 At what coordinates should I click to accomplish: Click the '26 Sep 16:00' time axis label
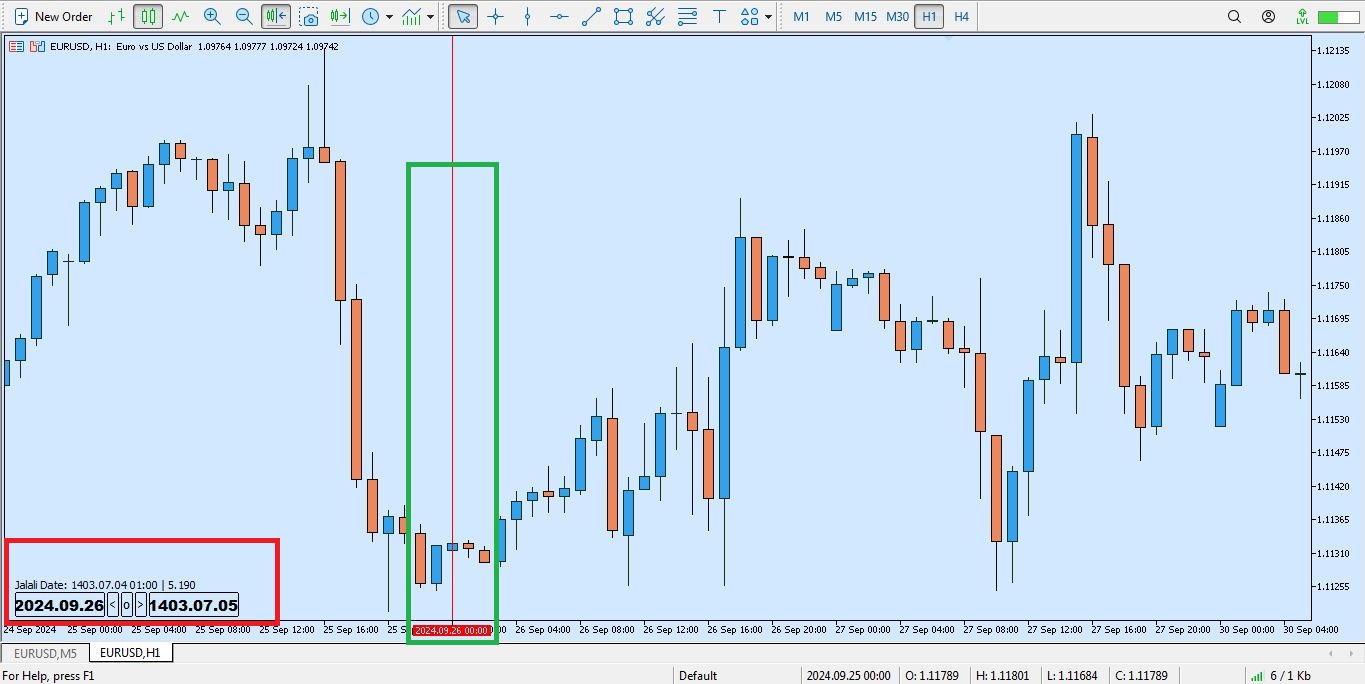click(733, 630)
